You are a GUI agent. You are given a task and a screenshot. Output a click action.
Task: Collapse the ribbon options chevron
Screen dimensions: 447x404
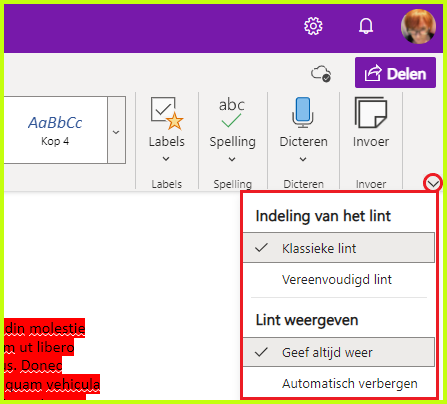pyautogui.click(x=433, y=183)
